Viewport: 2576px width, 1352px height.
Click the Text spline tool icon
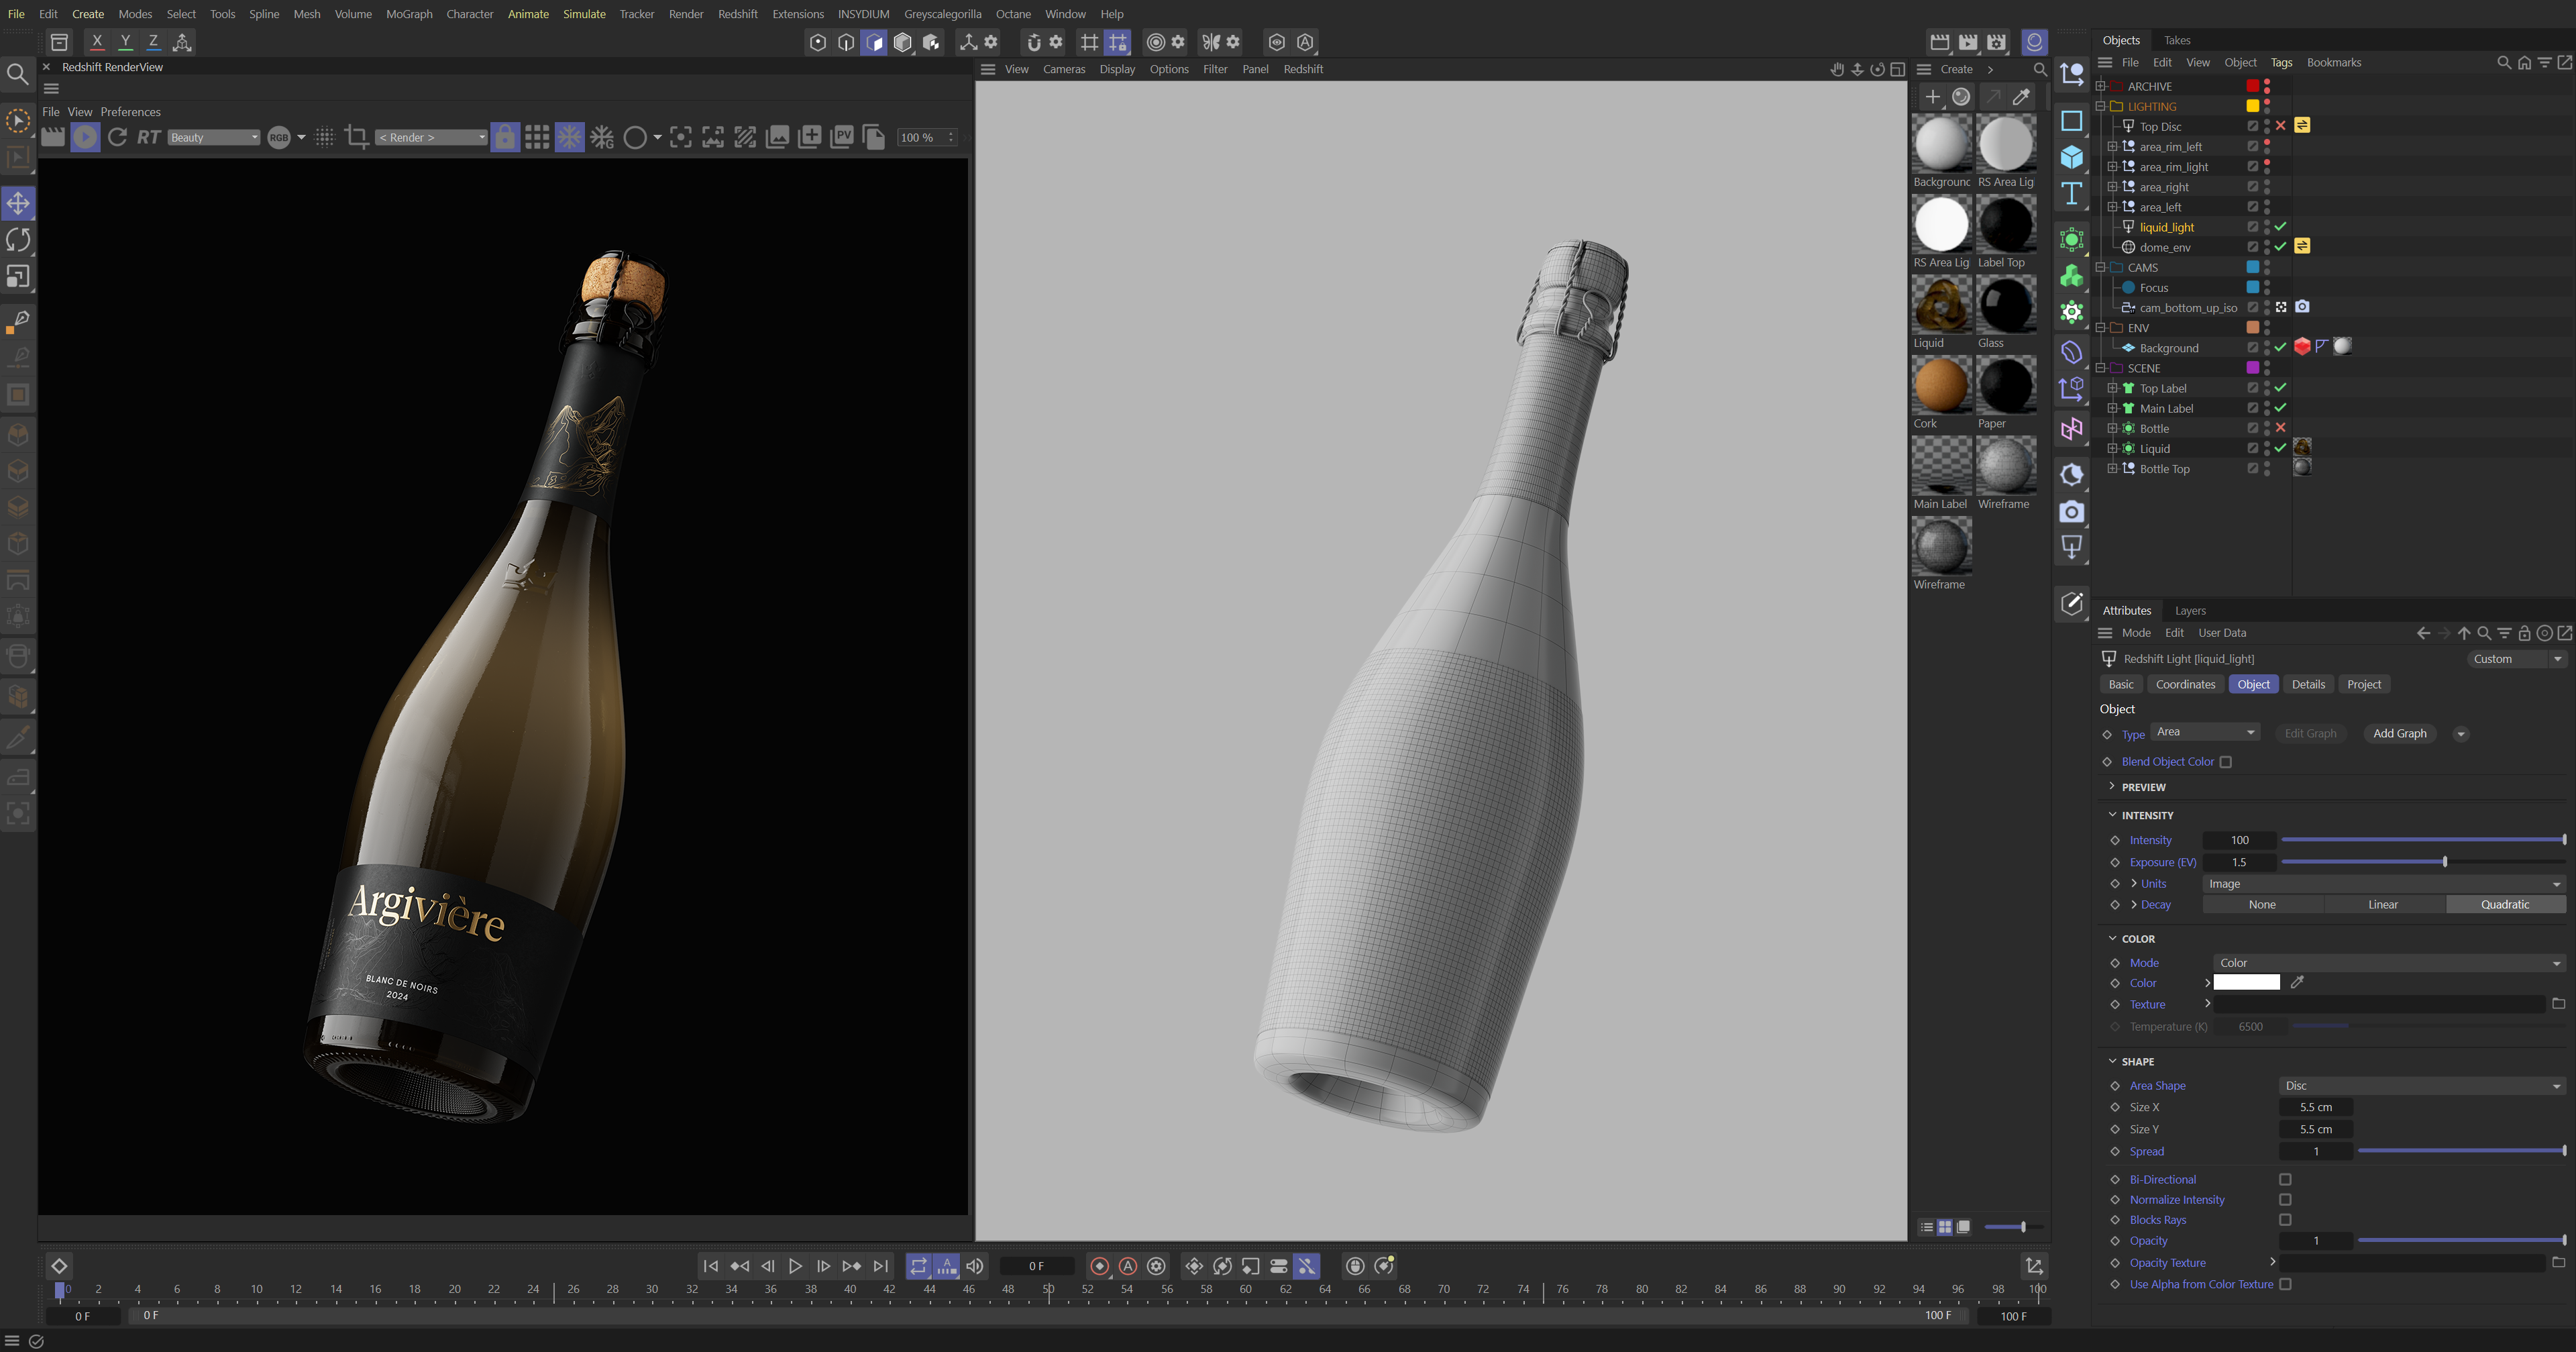click(2071, 194)
